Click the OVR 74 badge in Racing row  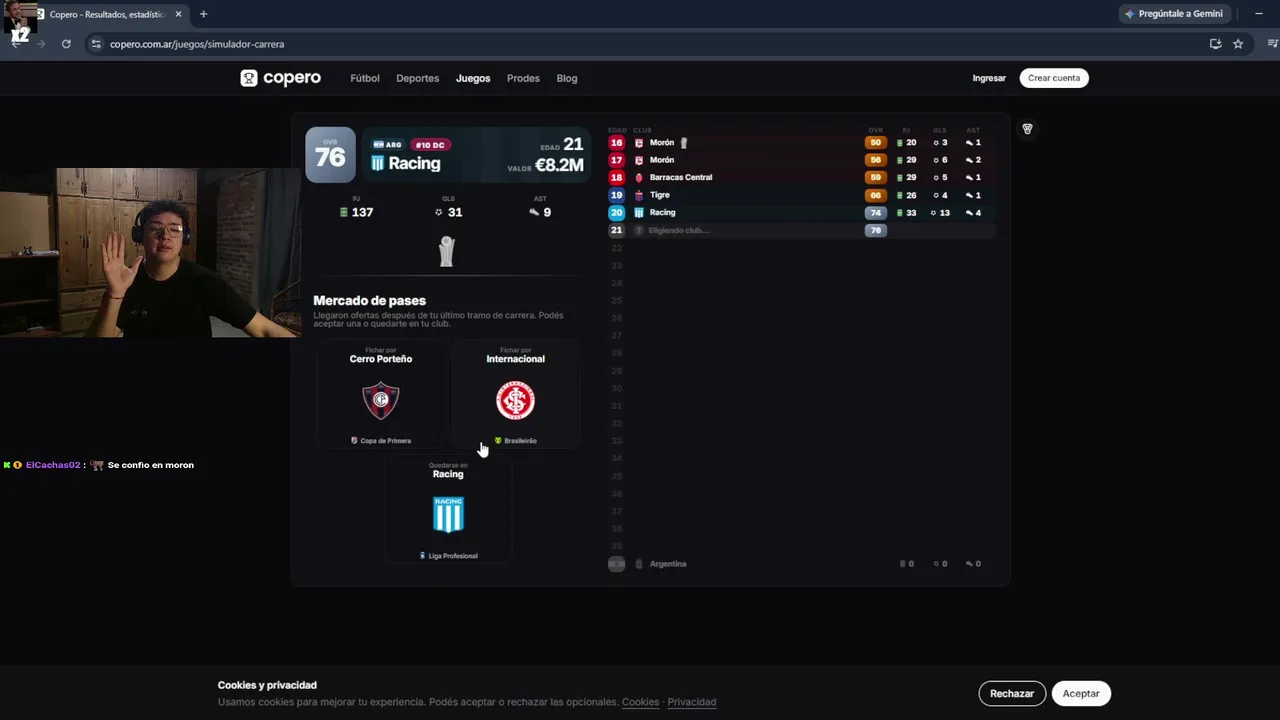point(876,213)
